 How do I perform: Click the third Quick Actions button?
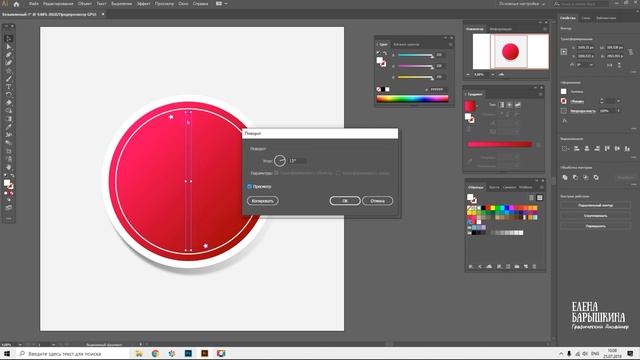(596, 226)
